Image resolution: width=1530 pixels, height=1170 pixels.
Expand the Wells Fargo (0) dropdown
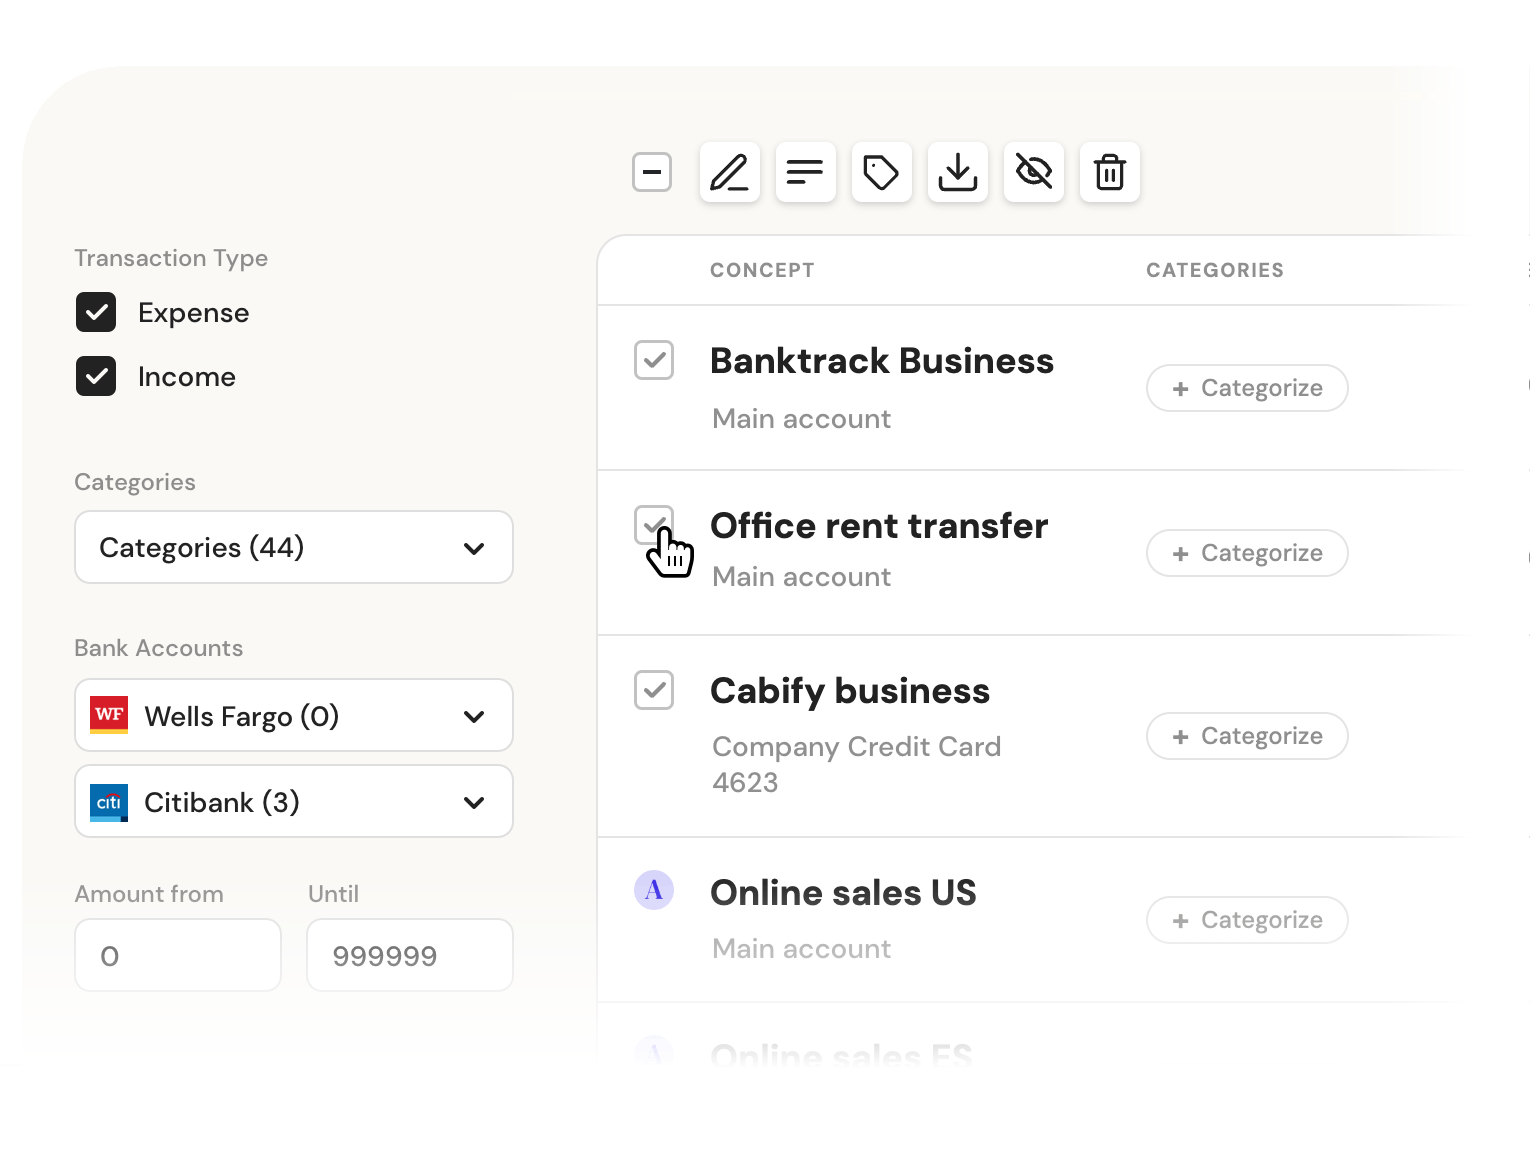pos(294,715)
